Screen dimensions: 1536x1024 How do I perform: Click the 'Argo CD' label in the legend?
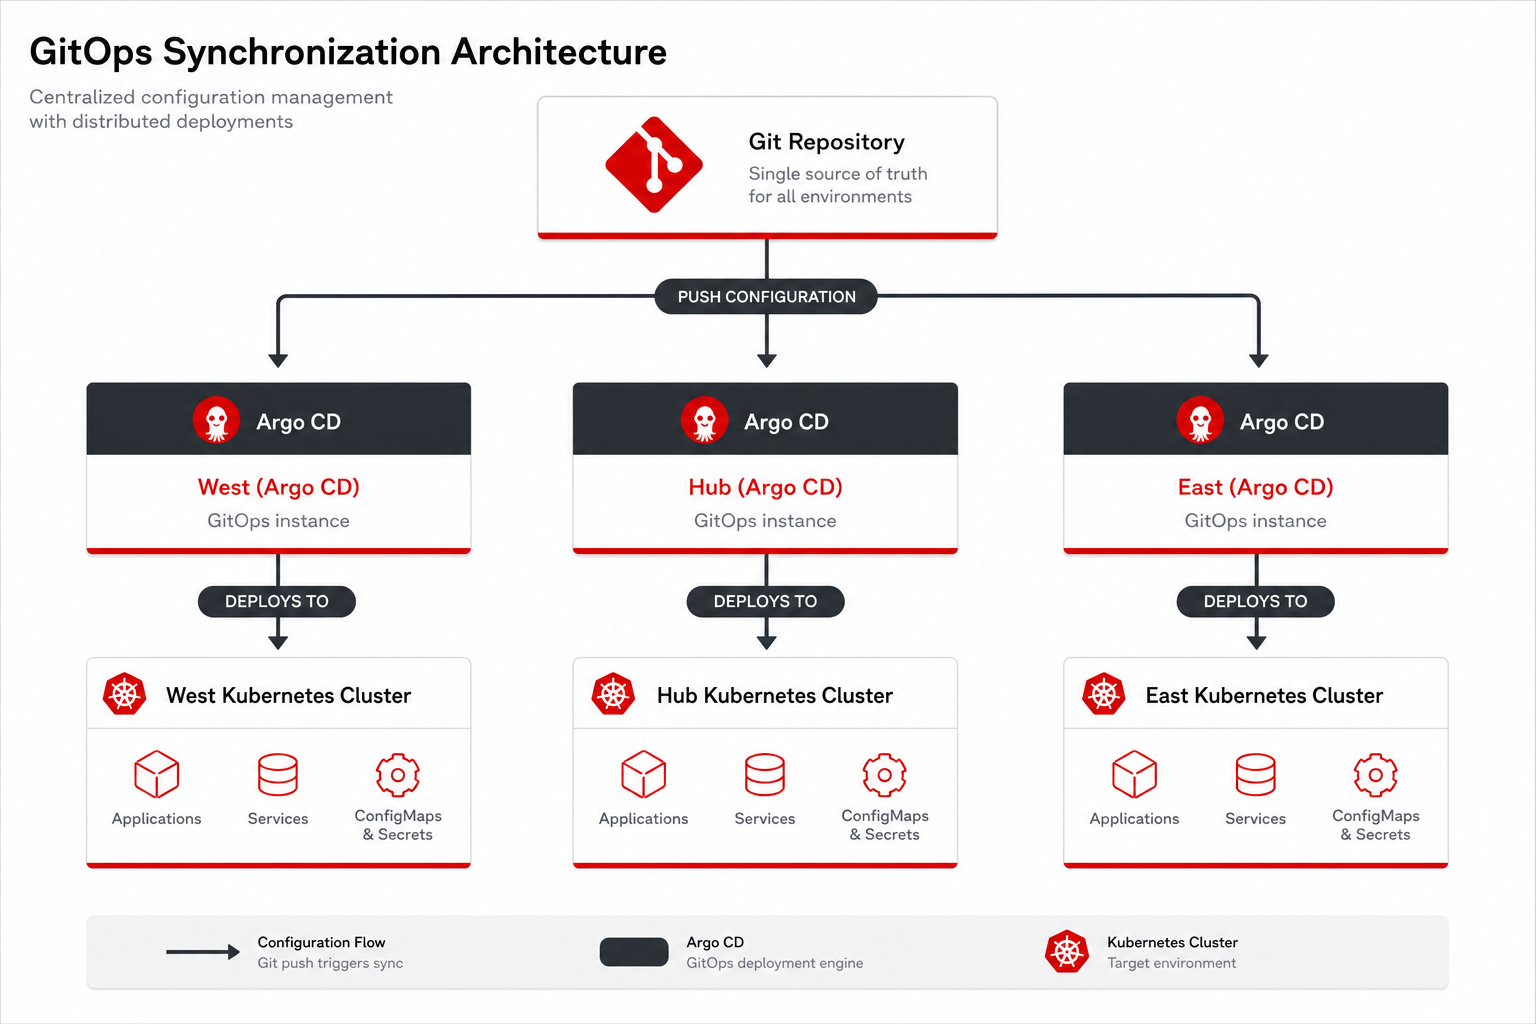tap(716, 942)
